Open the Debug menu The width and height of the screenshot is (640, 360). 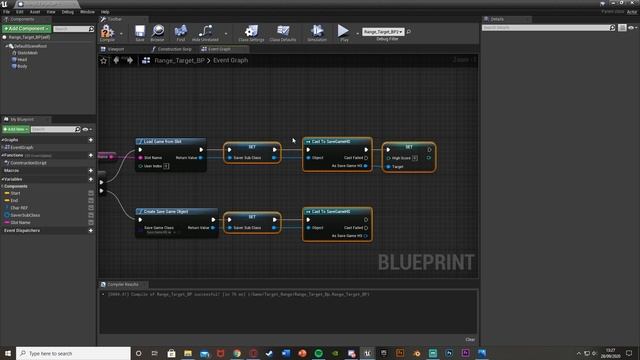[68, 12]
